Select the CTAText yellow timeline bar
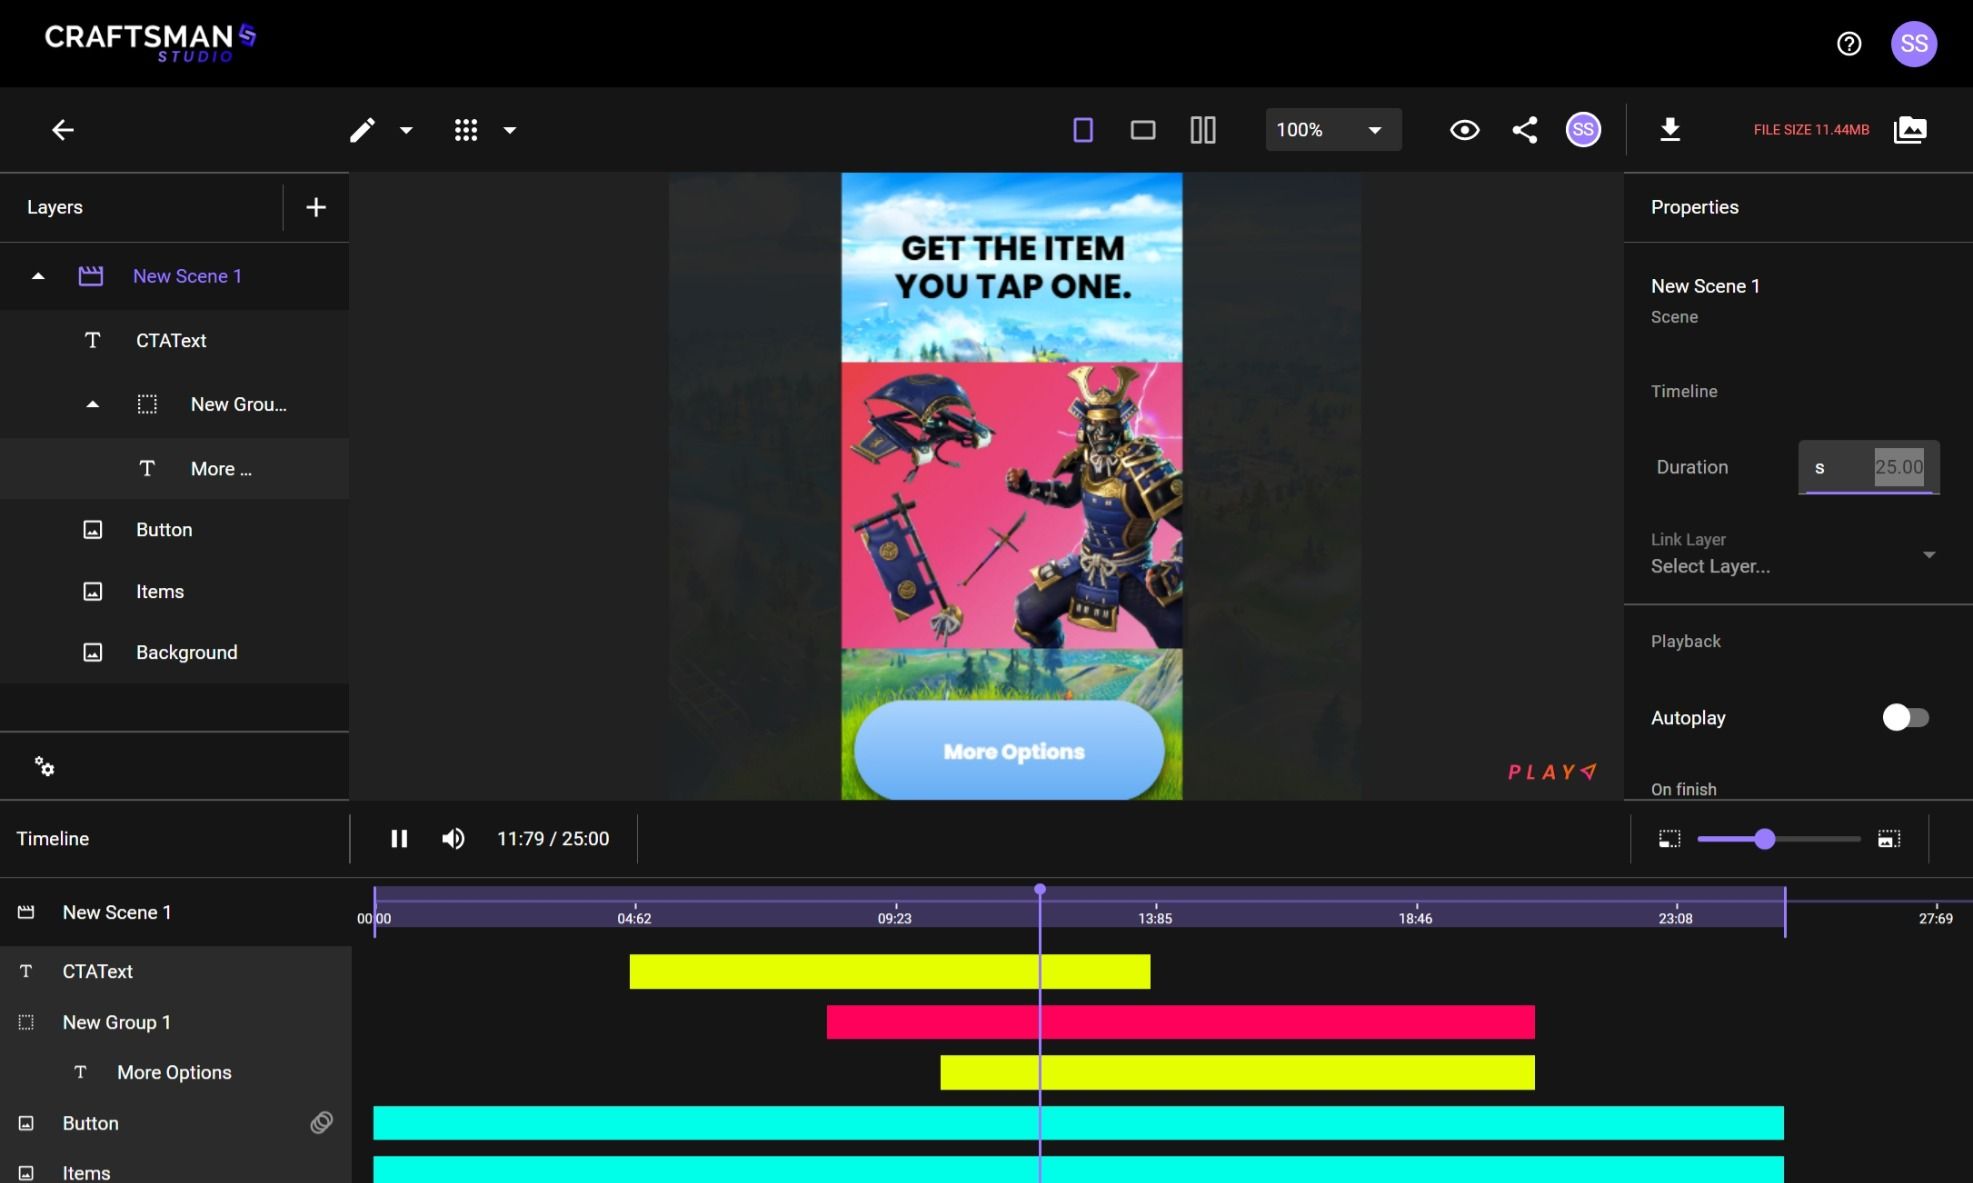Image resolution: width=1973 pixels, height=1183 pixels. tap(890, 972)
